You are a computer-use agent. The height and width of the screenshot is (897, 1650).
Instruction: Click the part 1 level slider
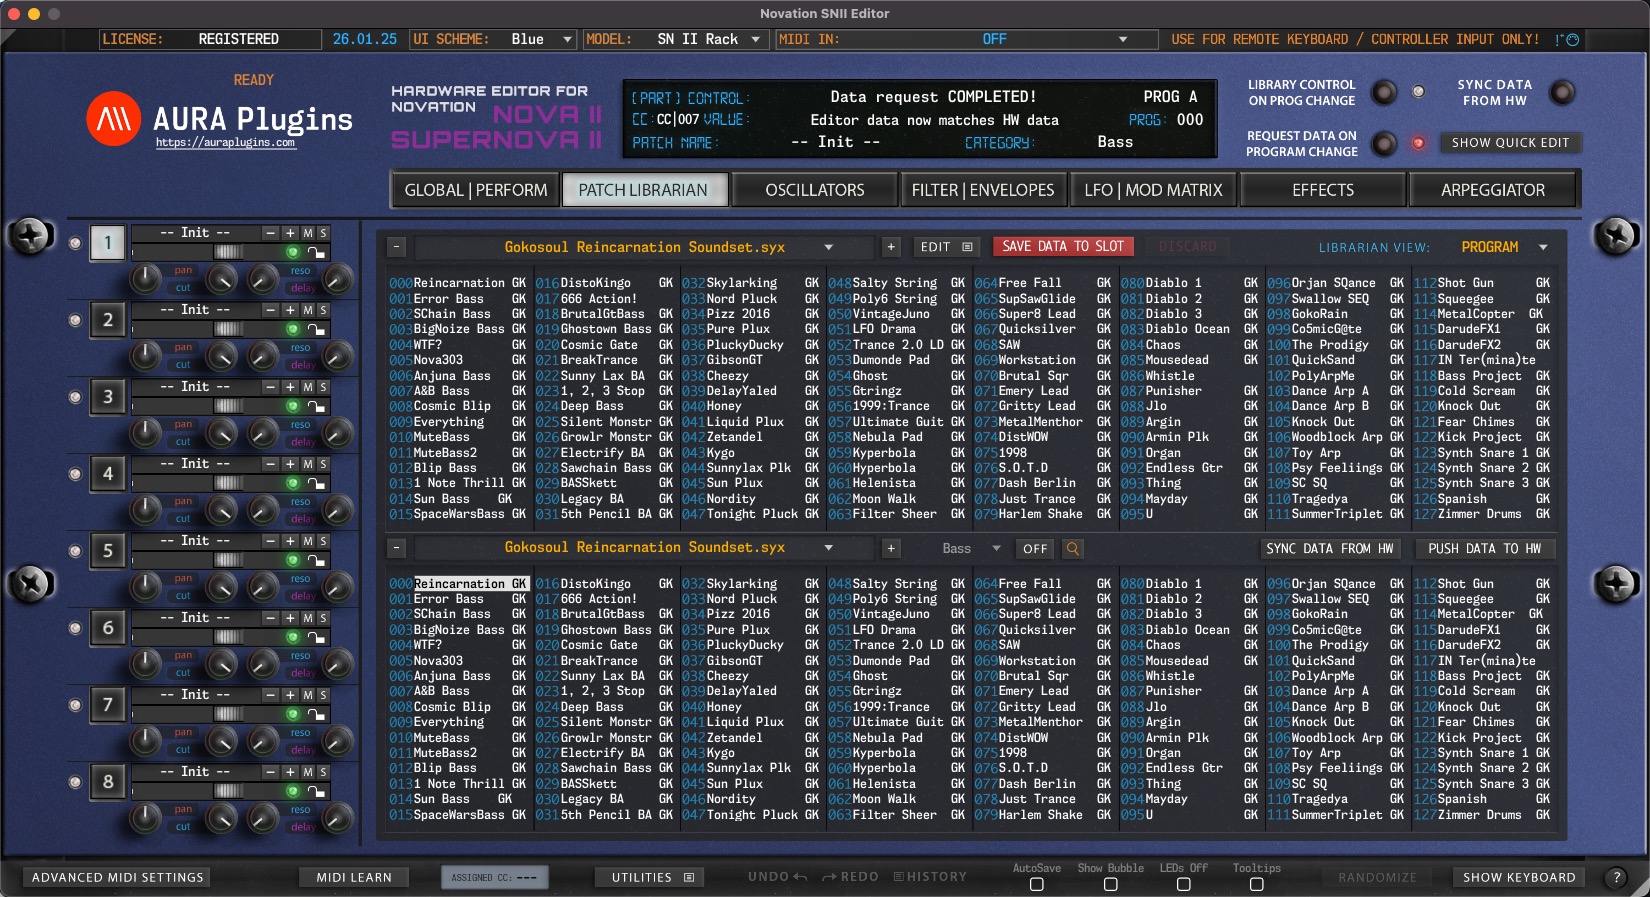pyautogui.click(x=228, y=252)
